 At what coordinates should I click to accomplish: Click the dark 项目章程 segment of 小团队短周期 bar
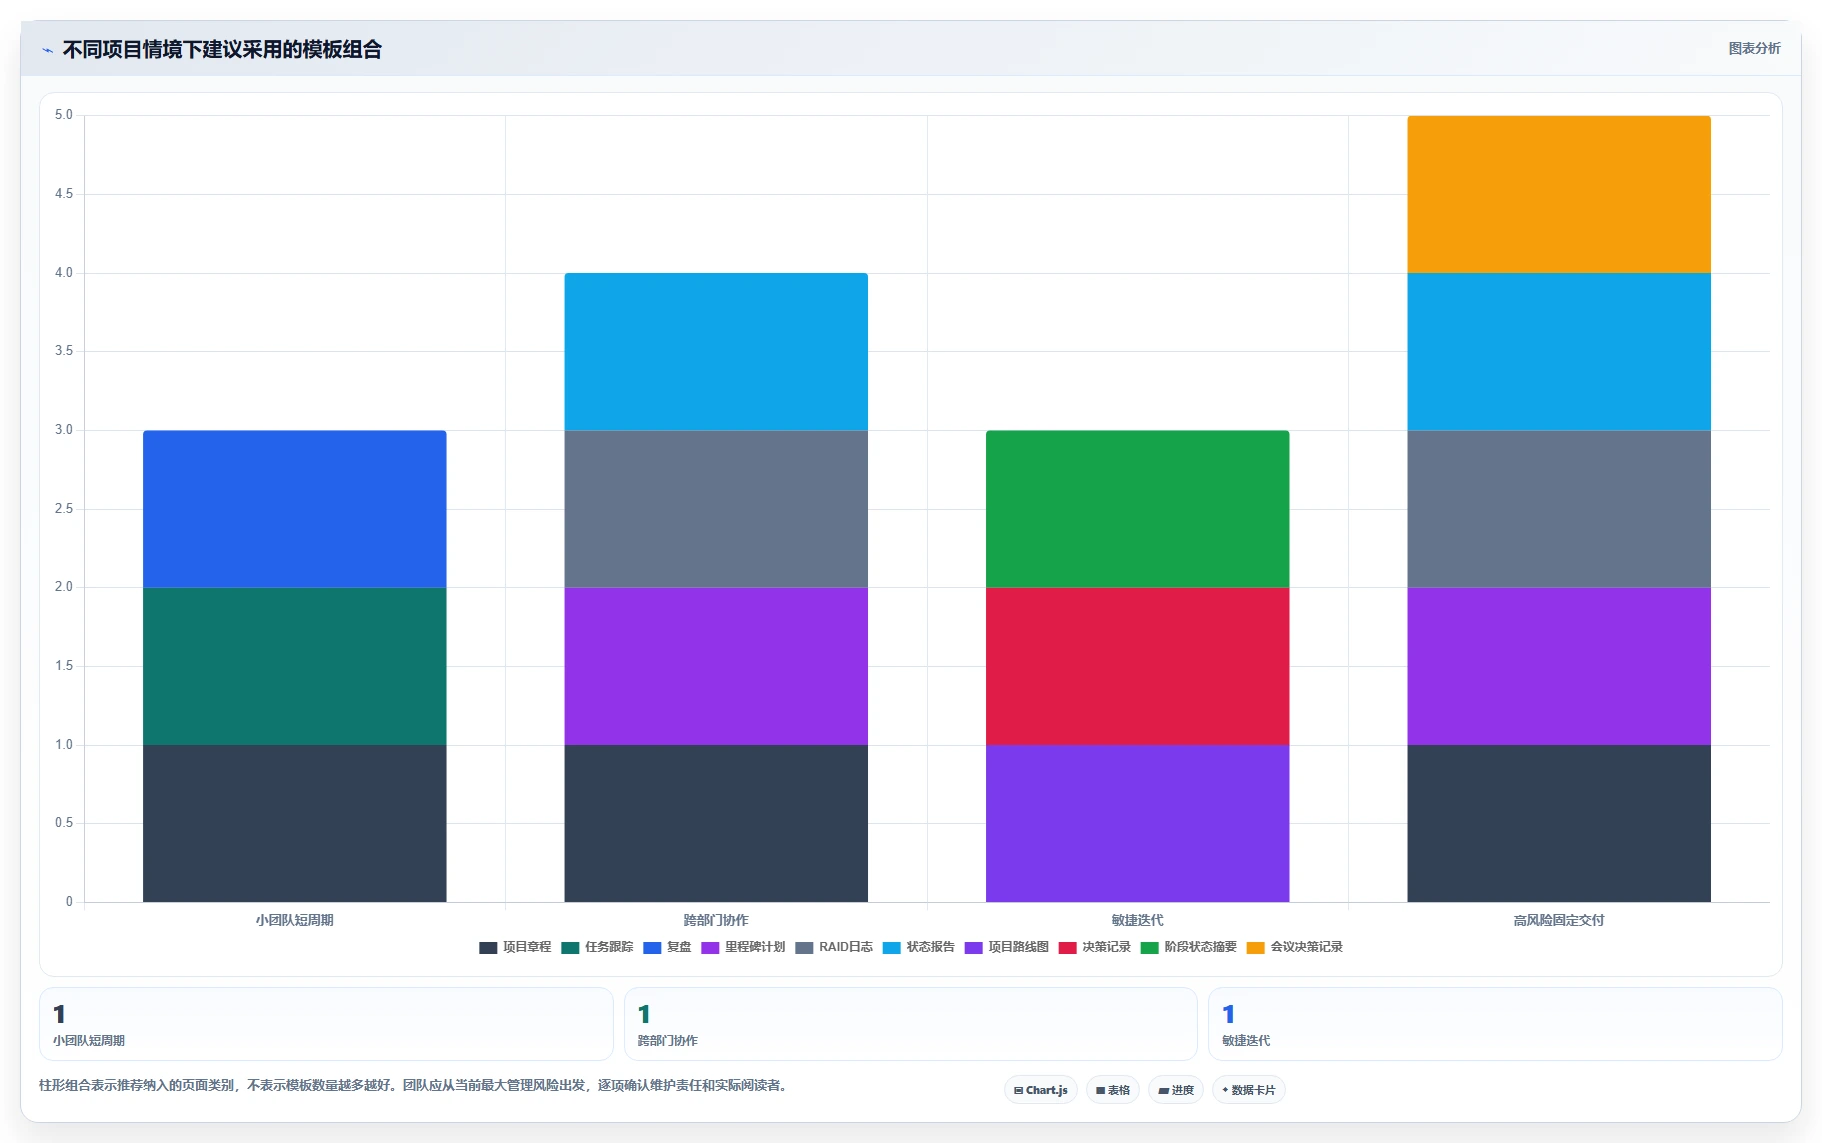coord(295,823)
